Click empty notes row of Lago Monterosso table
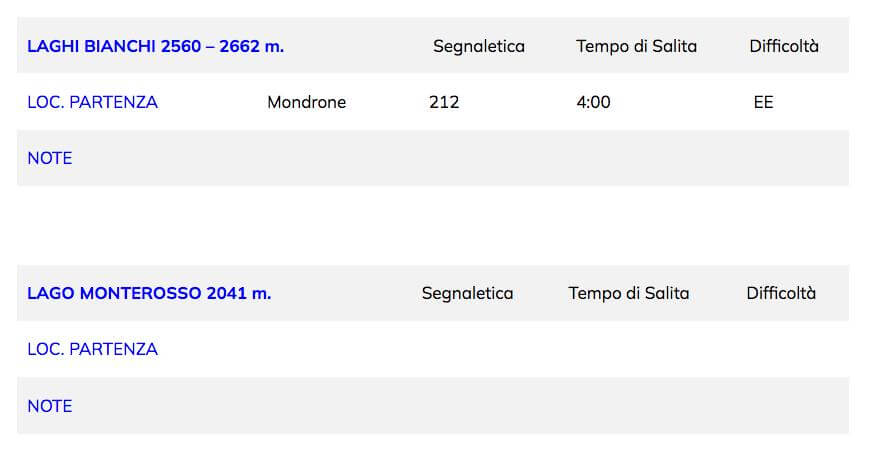 433,406
